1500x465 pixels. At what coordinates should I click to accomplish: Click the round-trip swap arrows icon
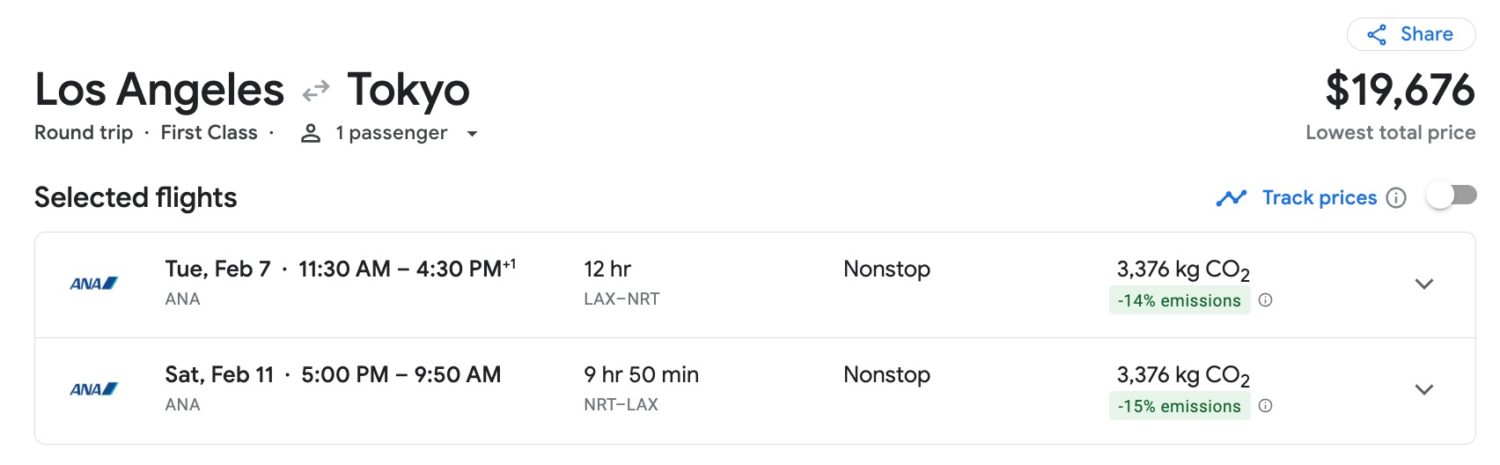[x=316, y=91]
